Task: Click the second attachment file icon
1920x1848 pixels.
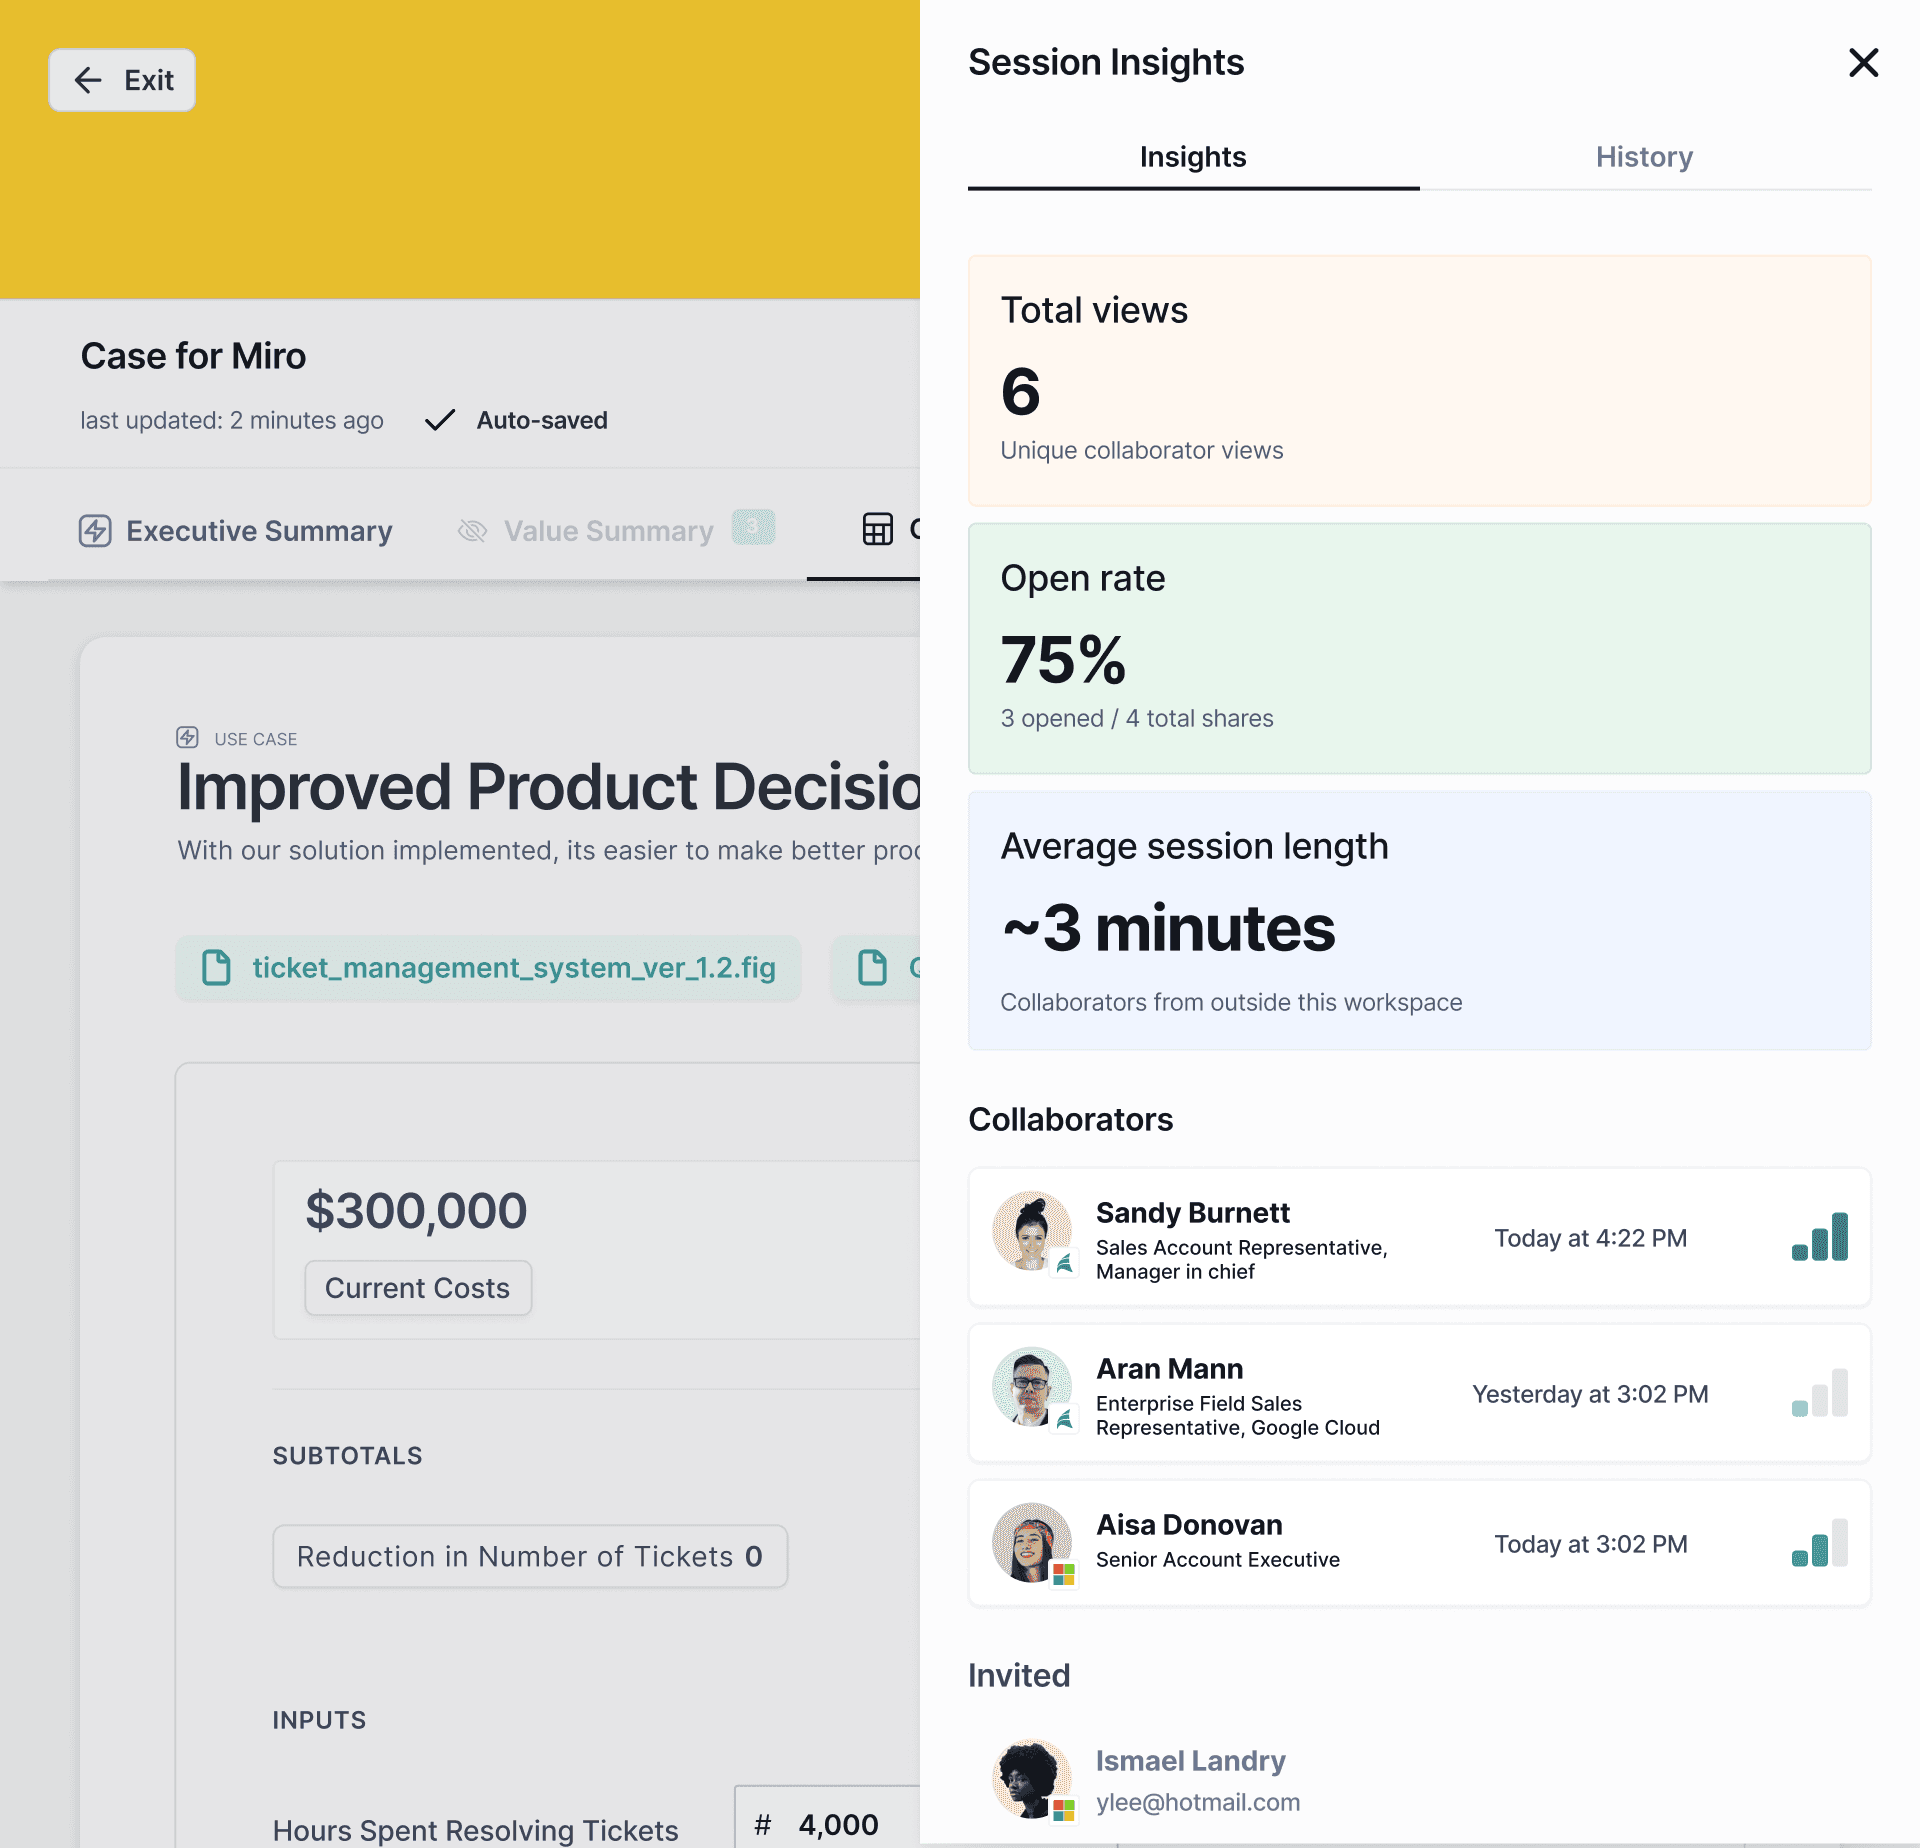Action: click(x=873, y=968)
